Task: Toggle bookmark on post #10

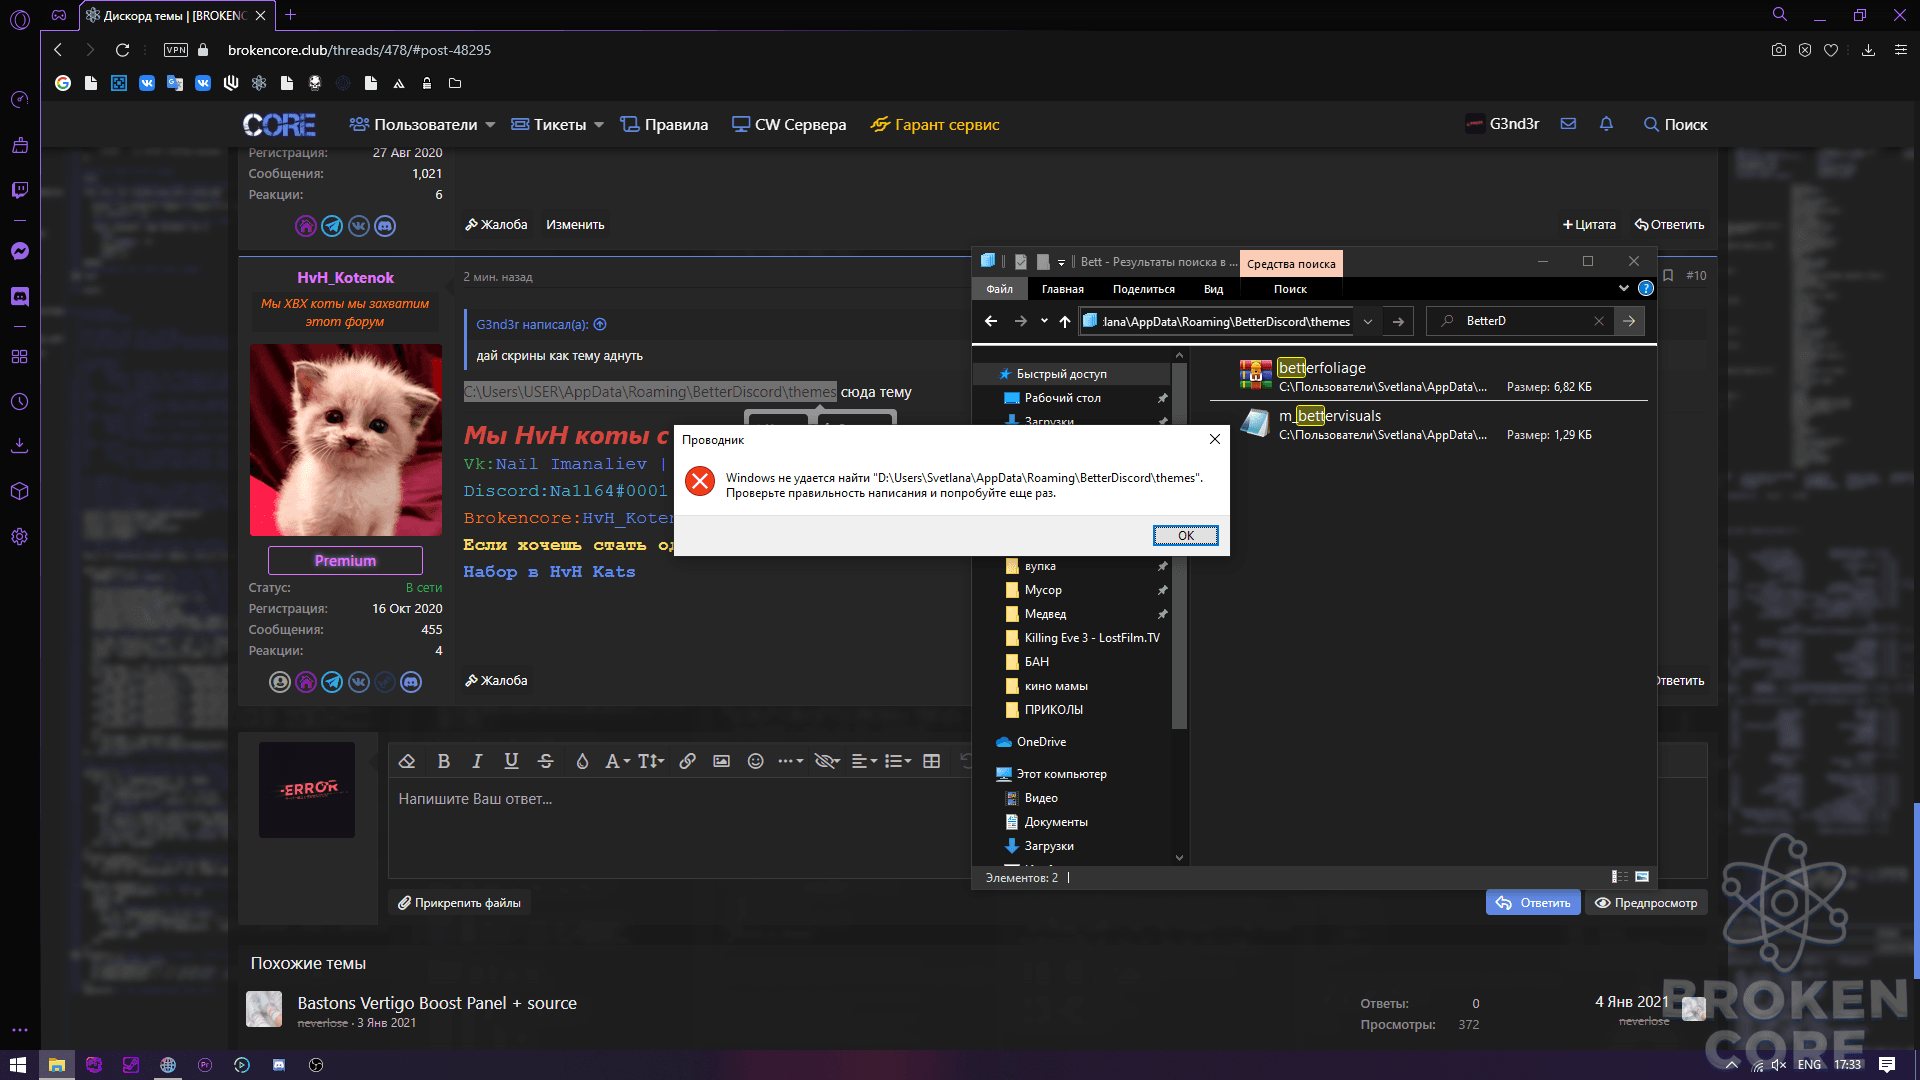Action: tap(1668, 275)
